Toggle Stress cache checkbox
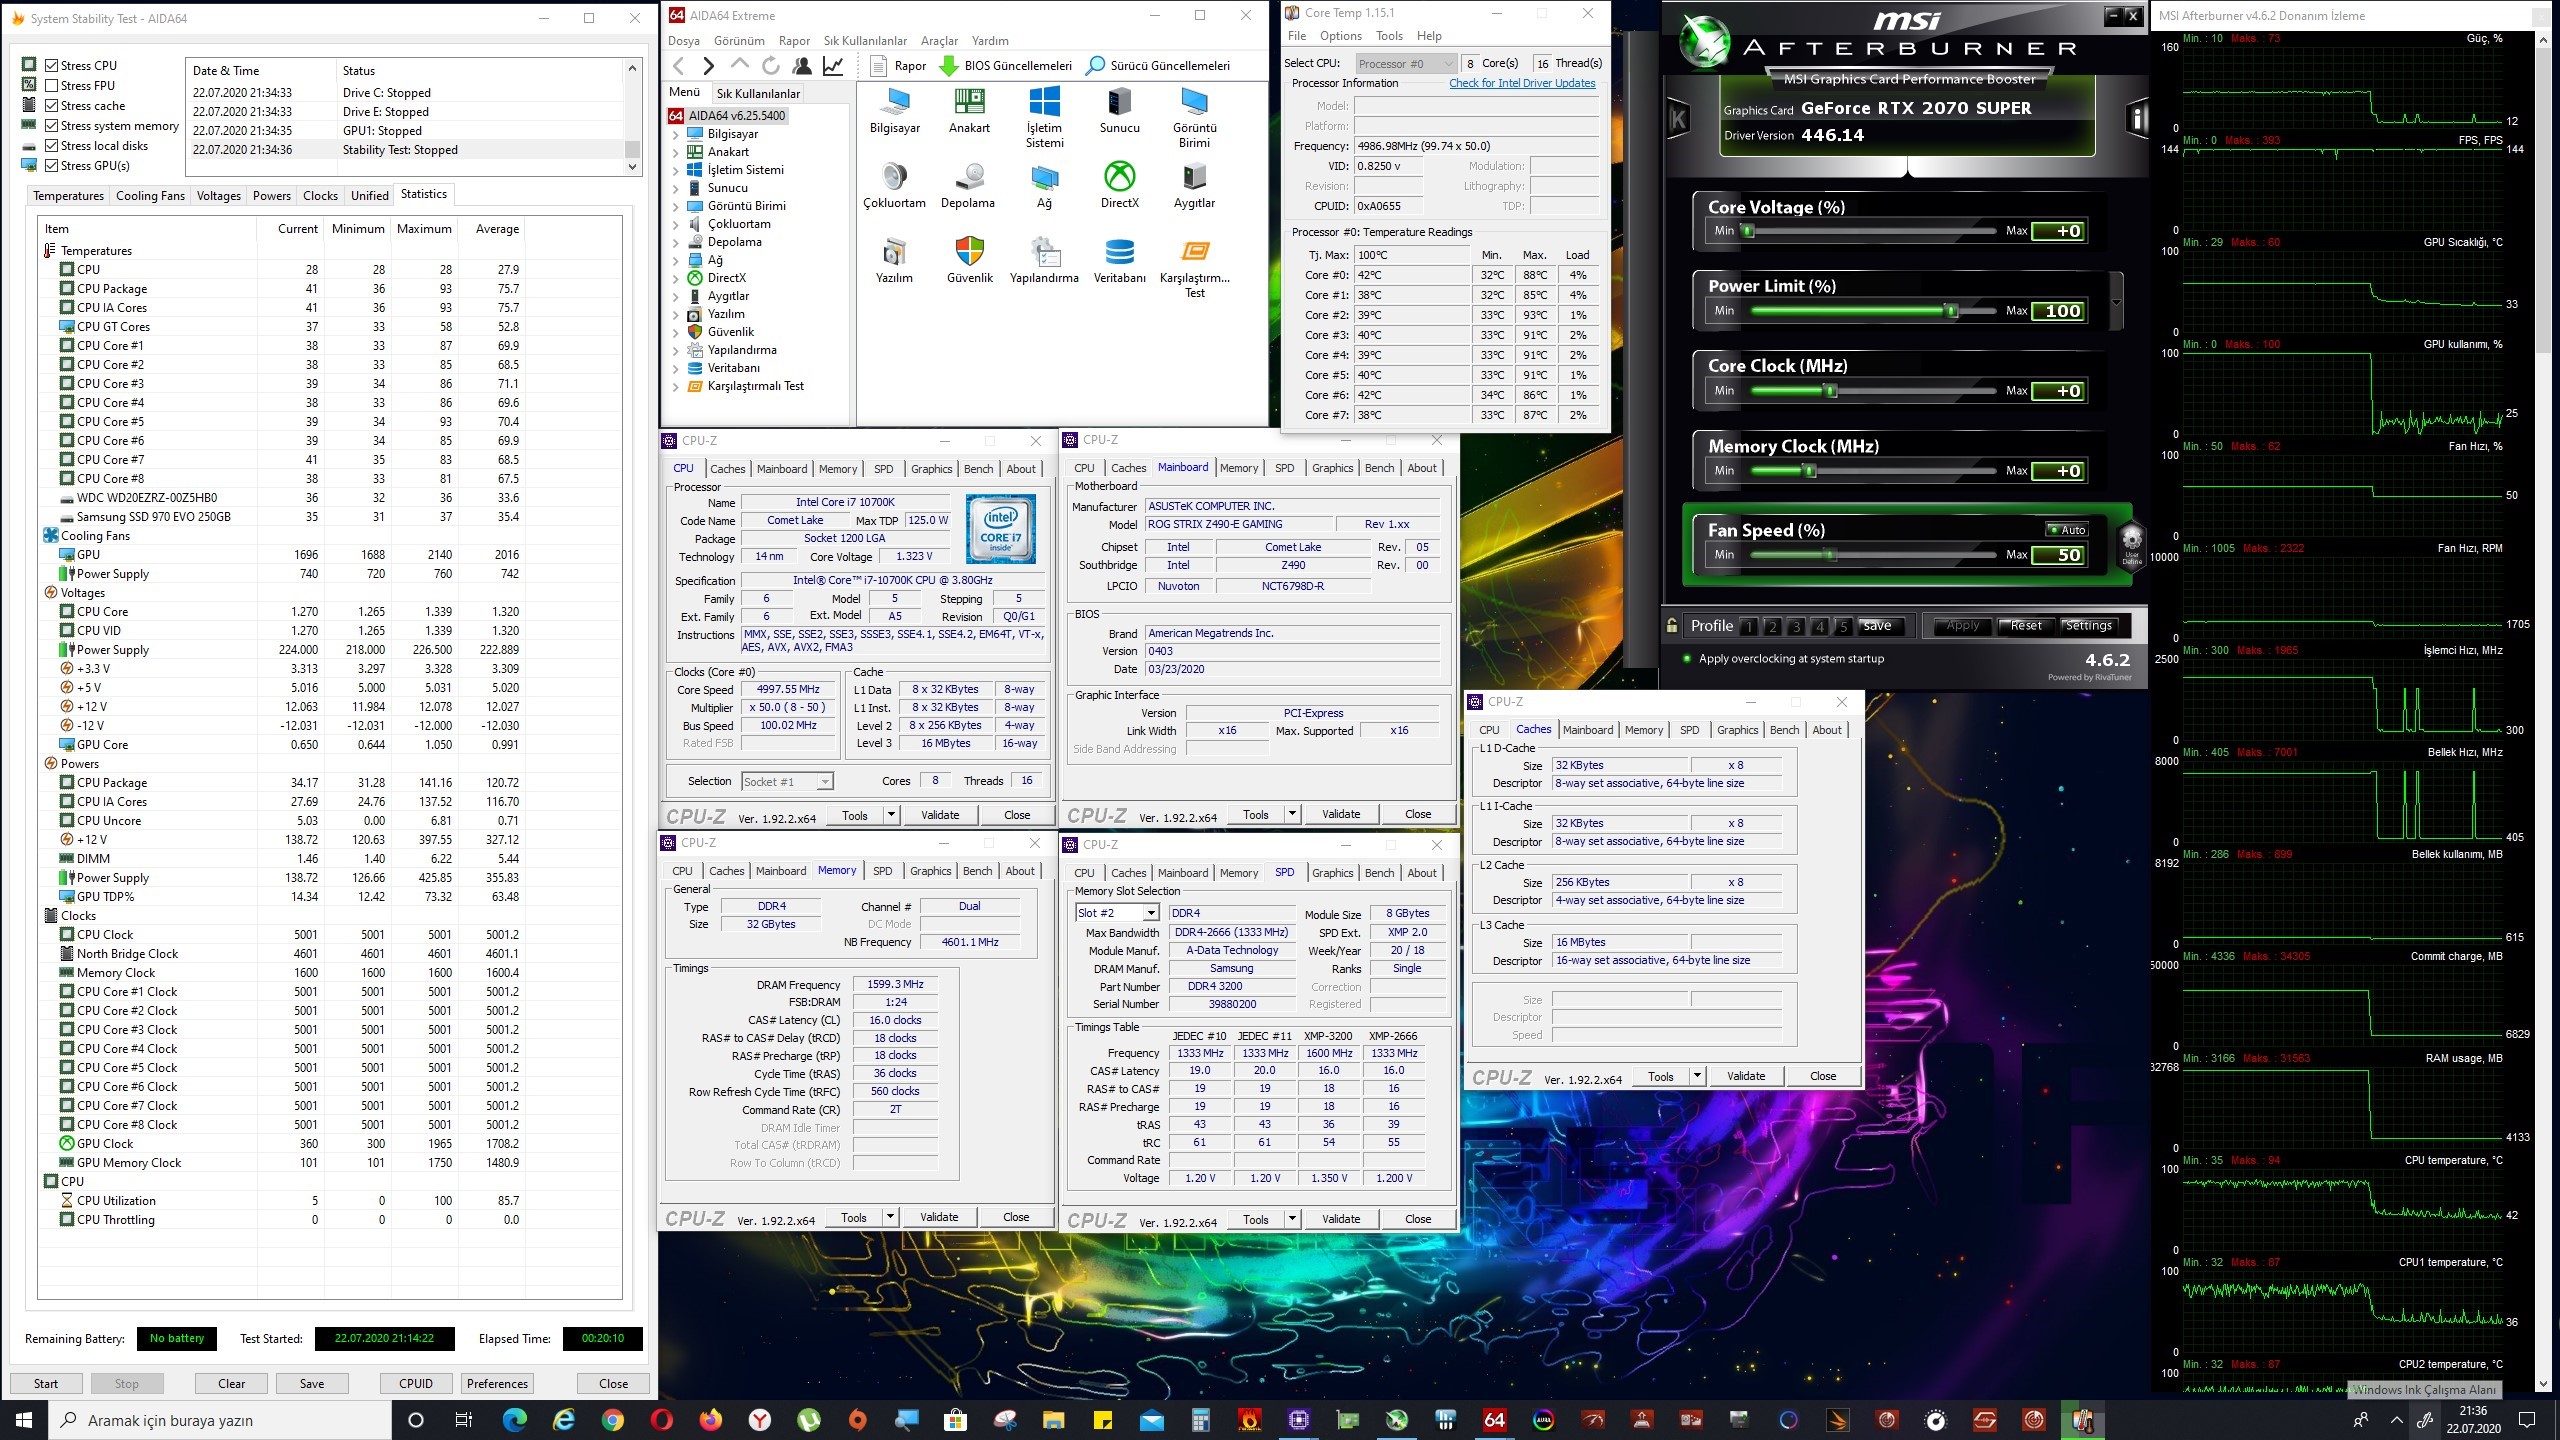This screenshot has height=1440, width=2560. pyautogui.click(x=51, y=106)
